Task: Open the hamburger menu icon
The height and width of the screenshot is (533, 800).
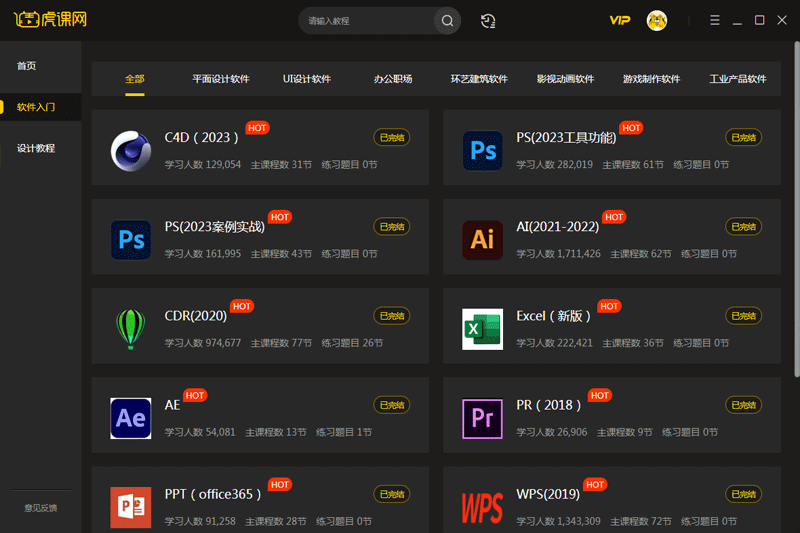Action: (x=715, y=20)
